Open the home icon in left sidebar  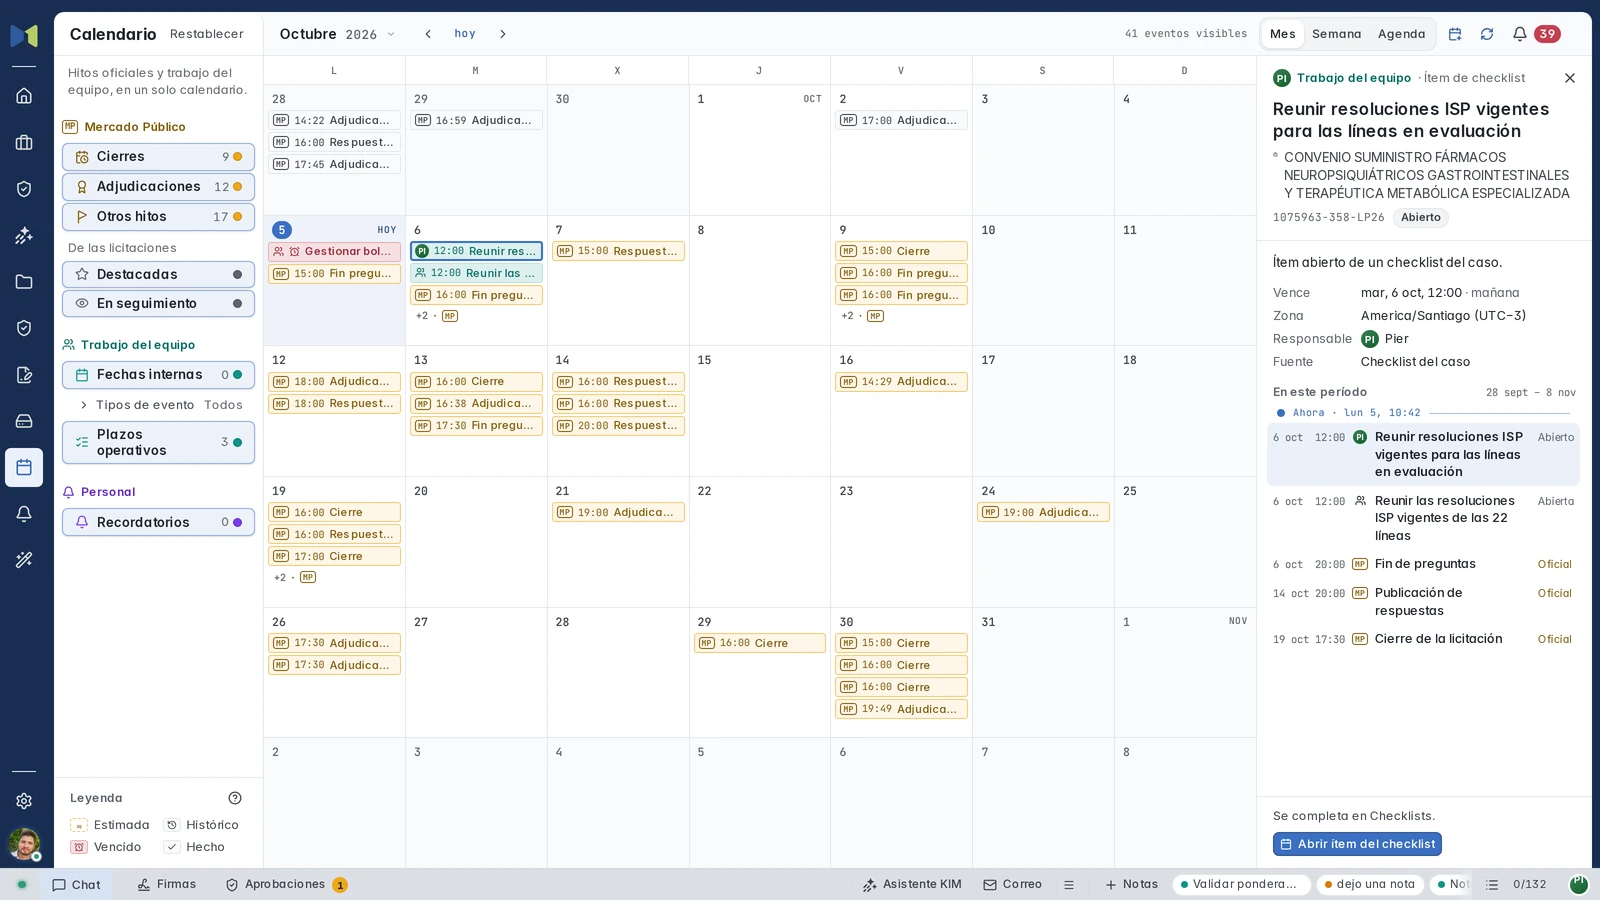24,96
